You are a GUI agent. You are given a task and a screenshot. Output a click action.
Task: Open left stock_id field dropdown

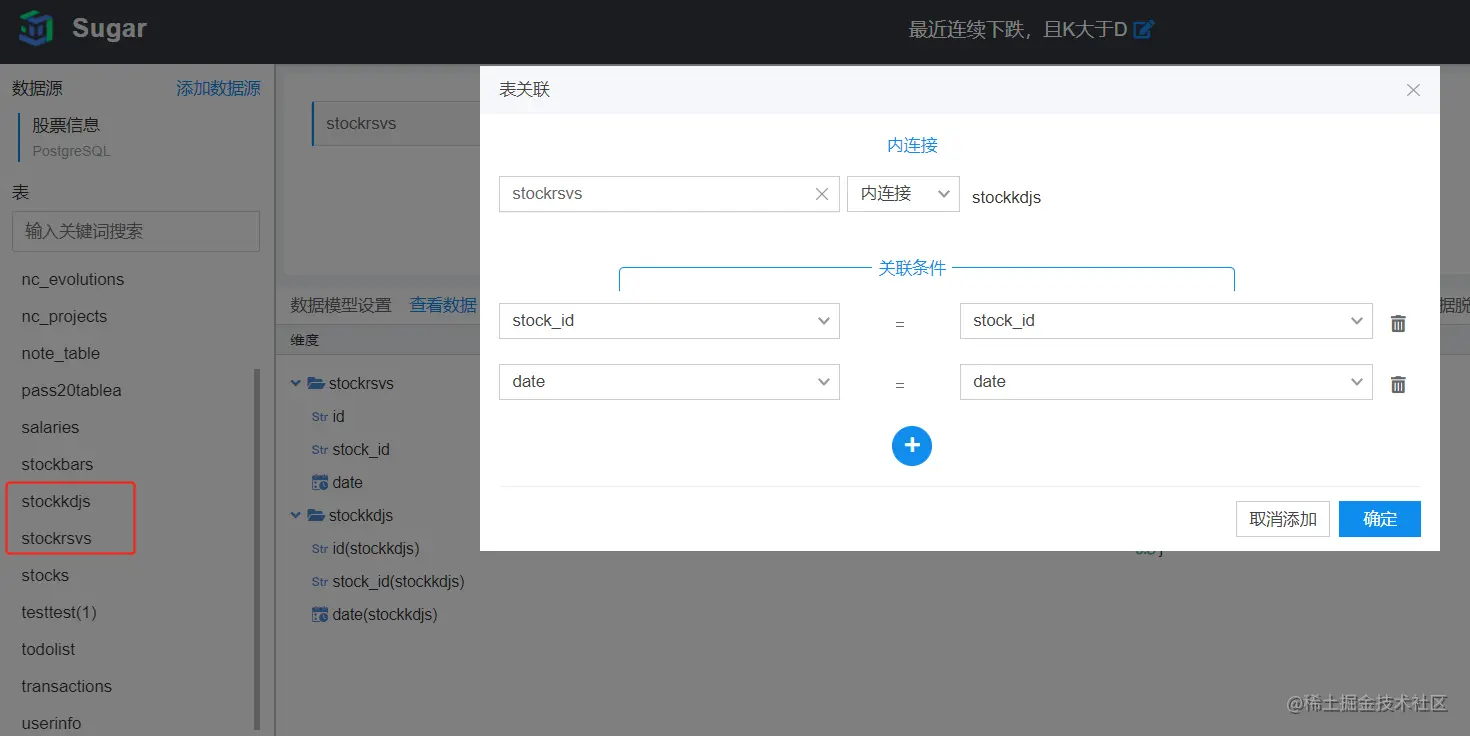click(x=669, y=321)
